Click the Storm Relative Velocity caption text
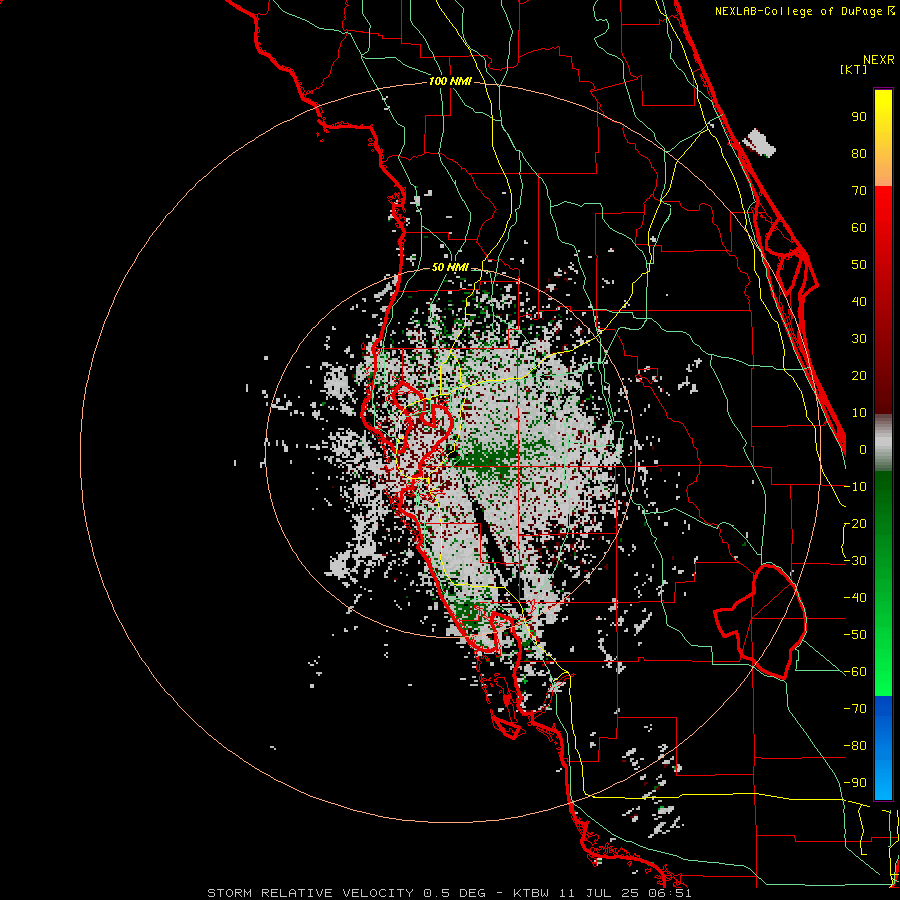This screenshot has width=900, height=900. (449, 893)
